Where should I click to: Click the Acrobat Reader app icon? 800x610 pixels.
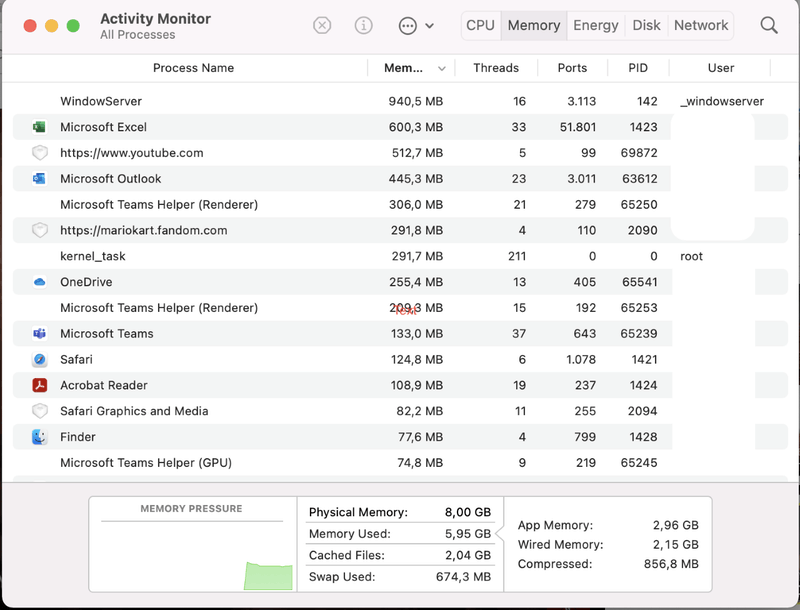point(40,385)
